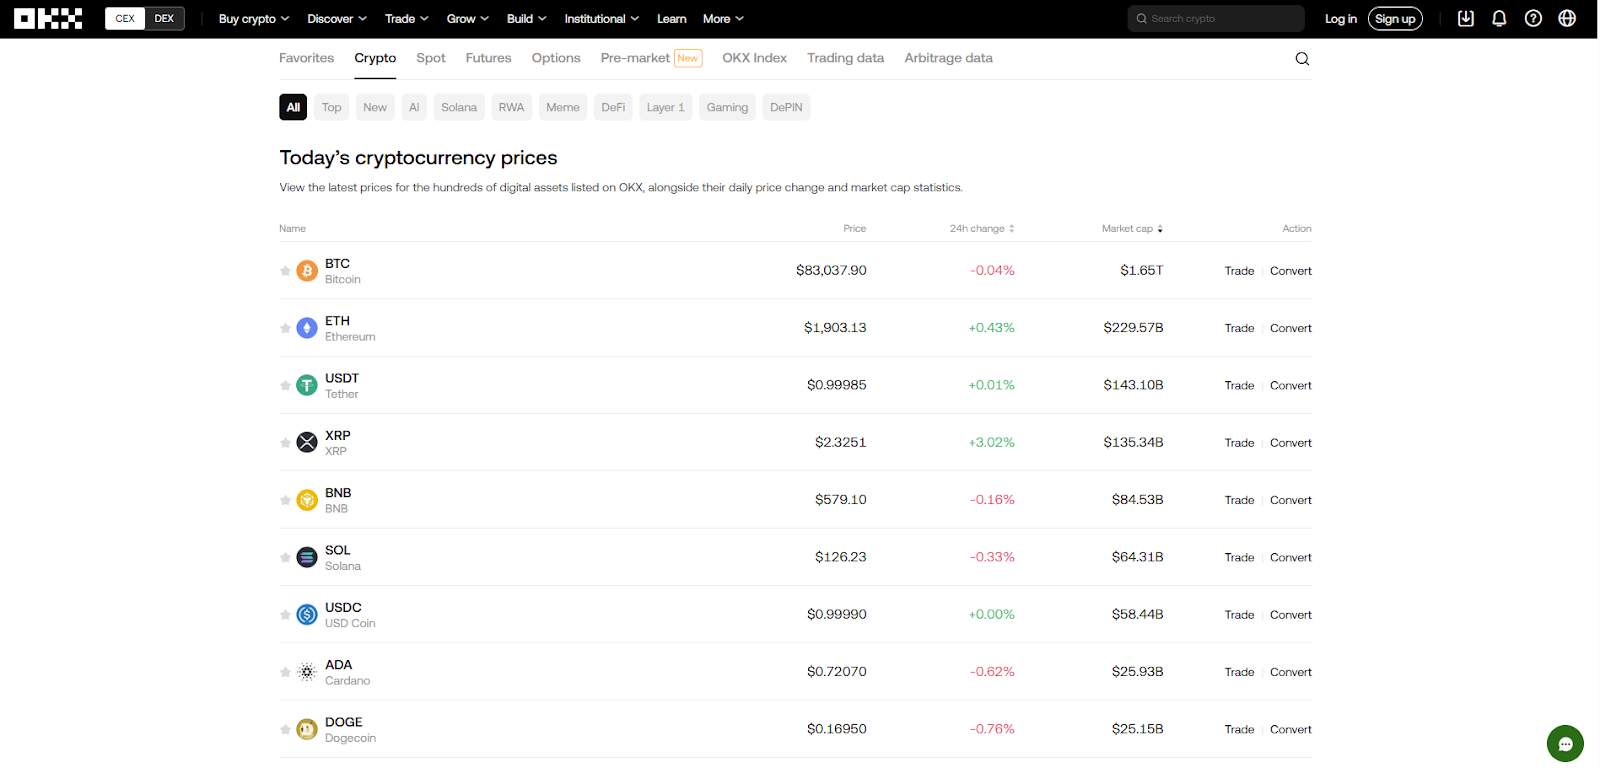Favorite SOL with its star
The image size is (1600, 768).
285,557
